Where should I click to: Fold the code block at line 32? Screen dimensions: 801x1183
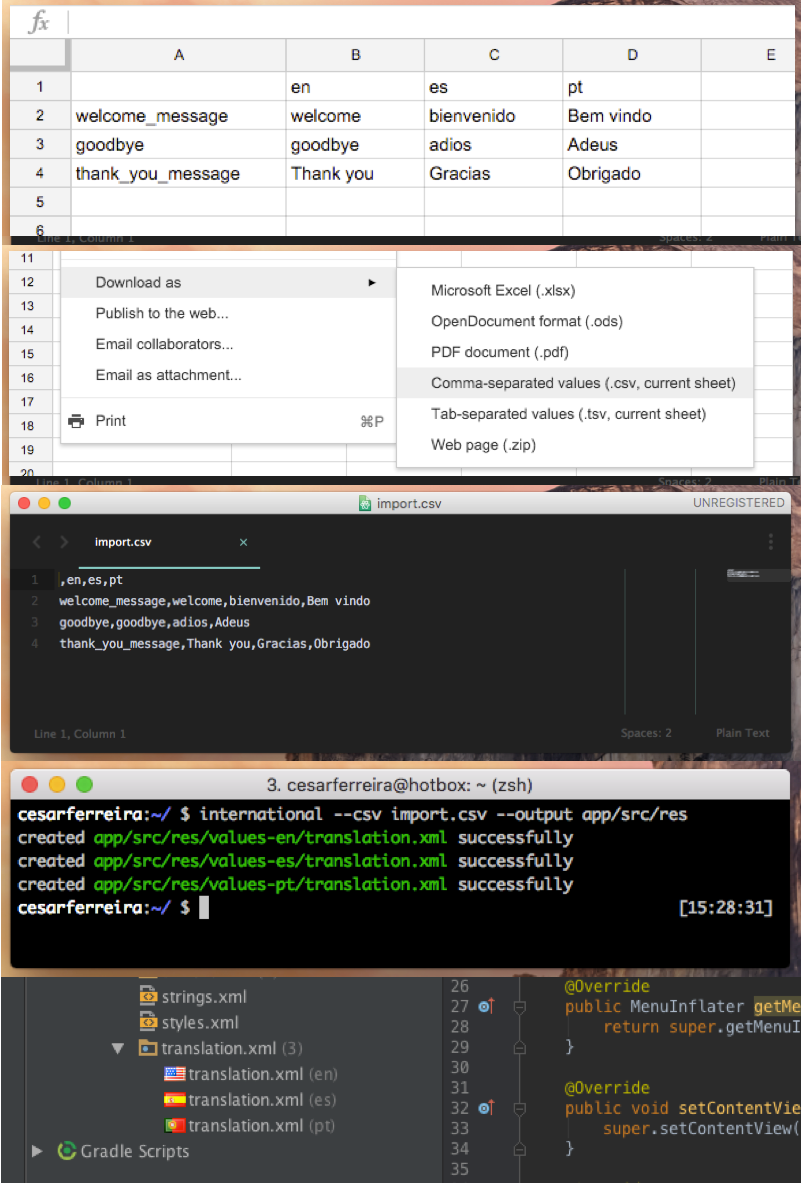coord(519,1108)
